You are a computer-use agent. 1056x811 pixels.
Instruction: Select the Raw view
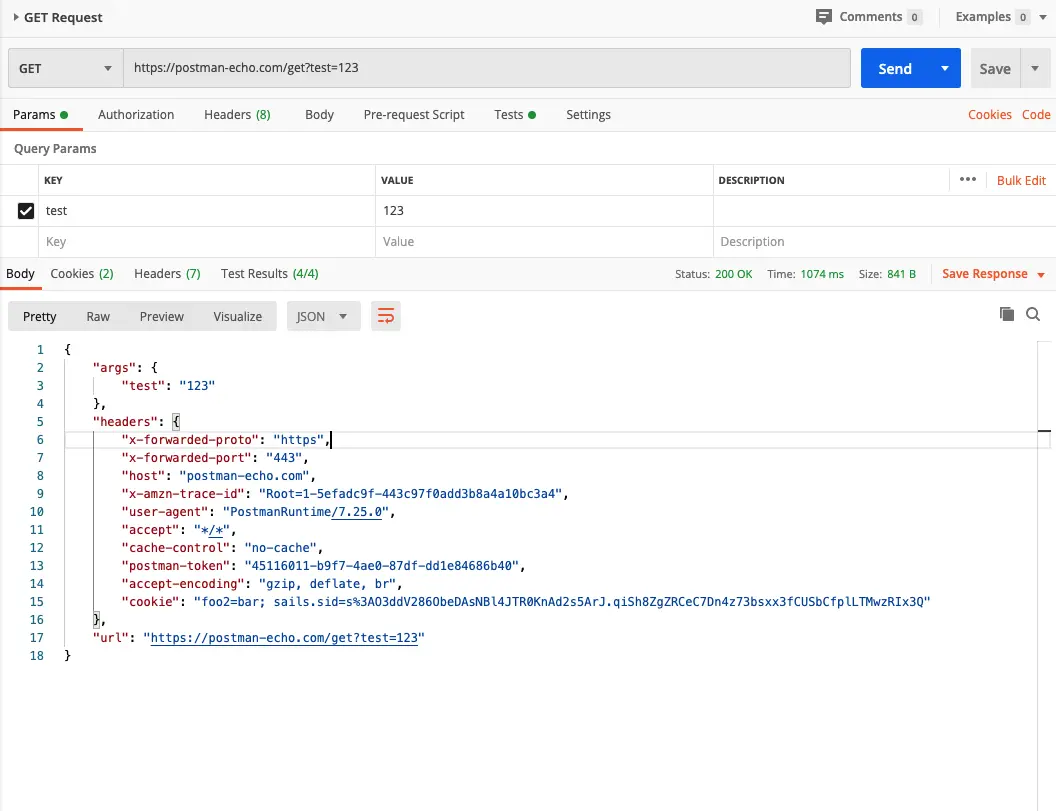(x=98, y=317)
